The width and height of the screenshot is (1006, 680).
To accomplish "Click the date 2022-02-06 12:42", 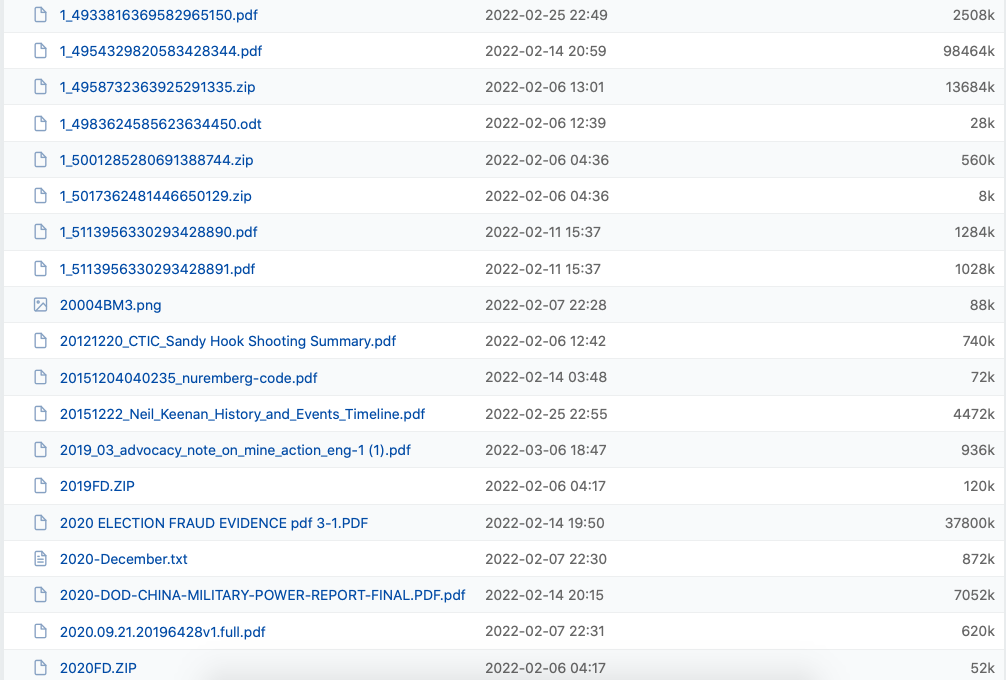I will pyautogui.click(x=545, y=341).
